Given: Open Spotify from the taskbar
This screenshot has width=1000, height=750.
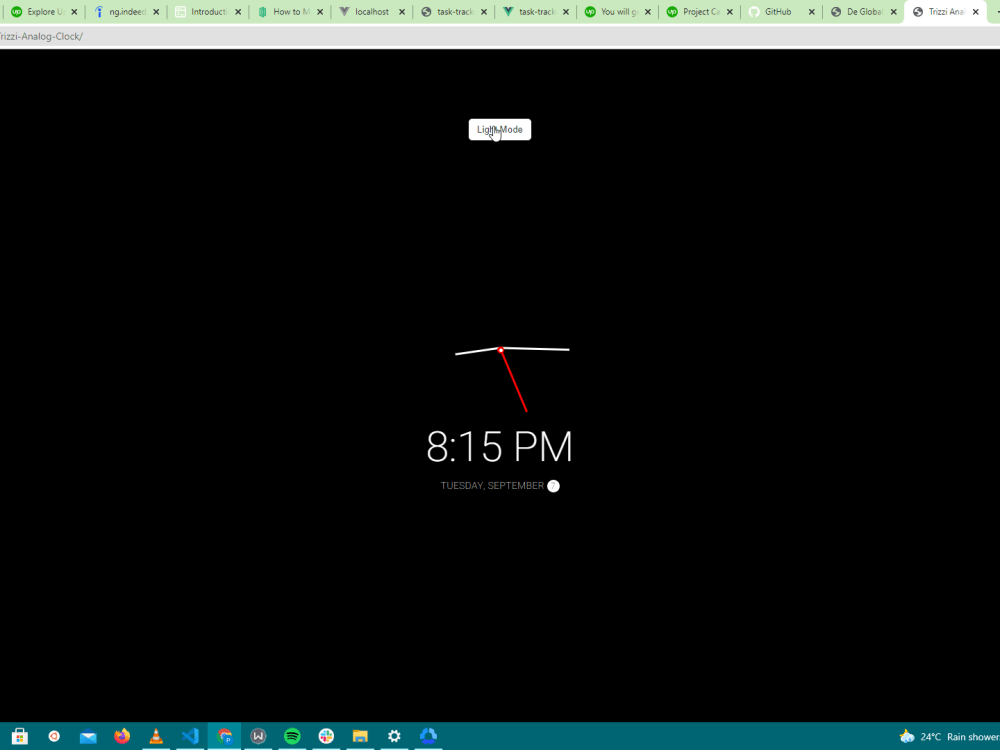Looking at the screenshot, I should [292, 736].
